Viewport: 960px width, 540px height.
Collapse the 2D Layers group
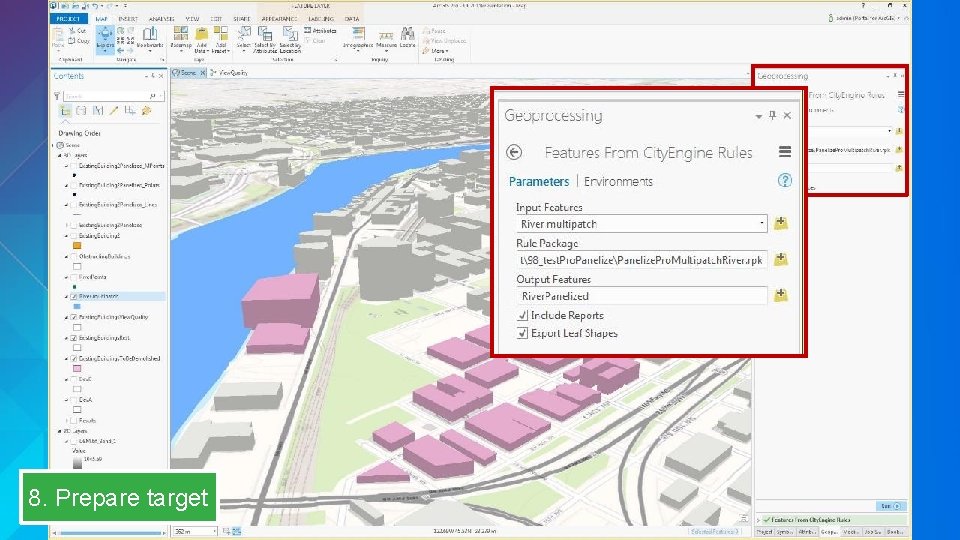click(x=60, y=431)
